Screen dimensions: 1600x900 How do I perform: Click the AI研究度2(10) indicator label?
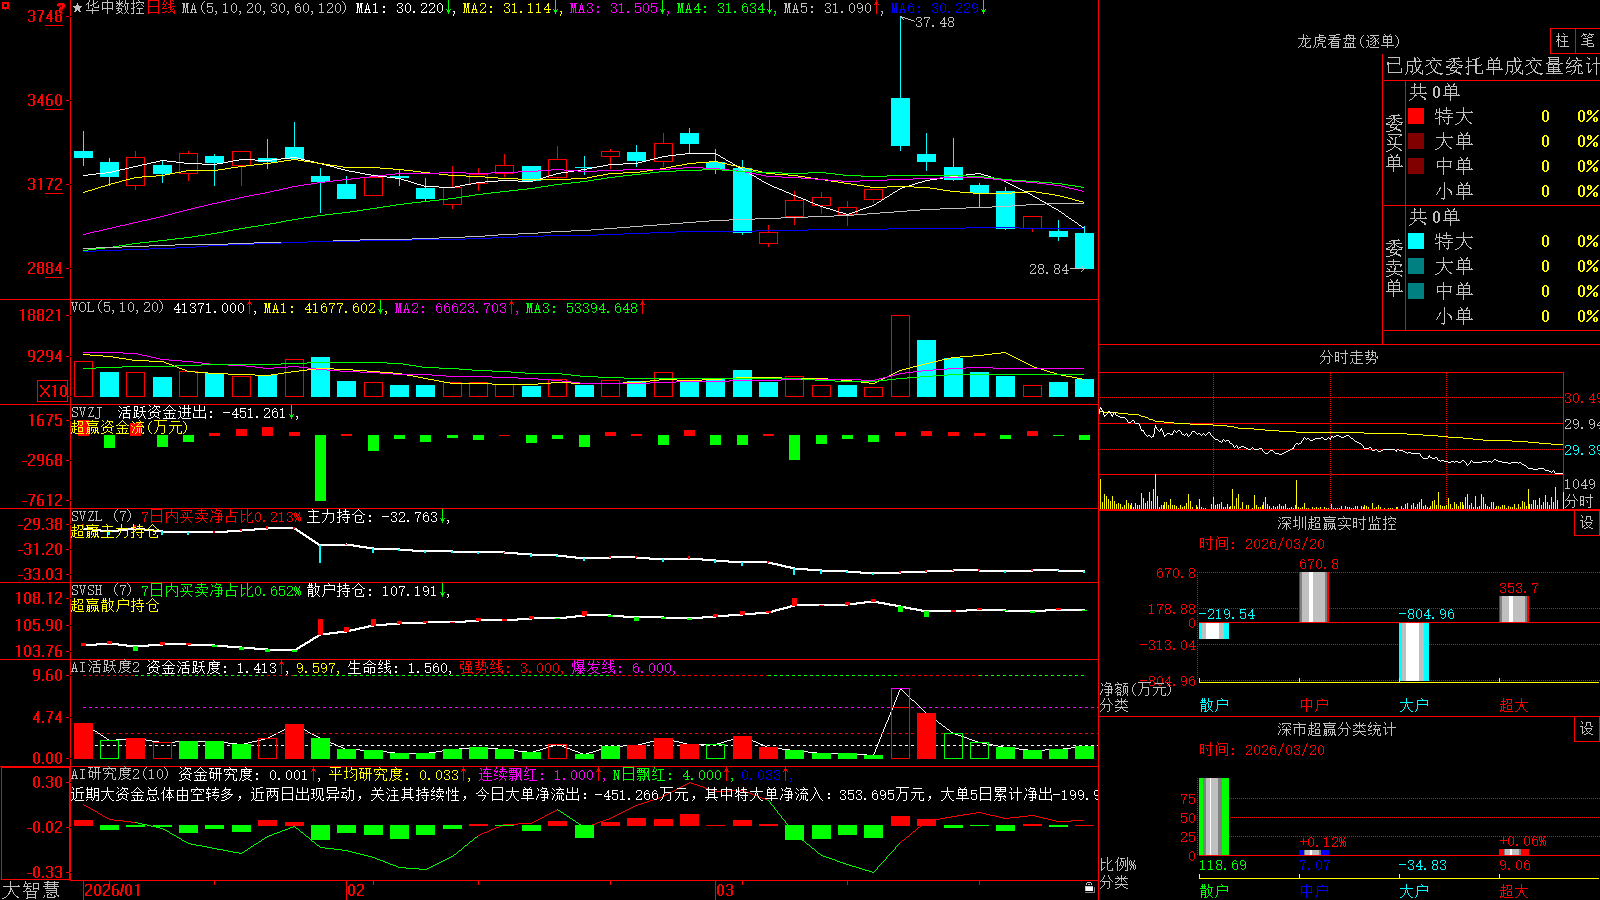(120, 774)
